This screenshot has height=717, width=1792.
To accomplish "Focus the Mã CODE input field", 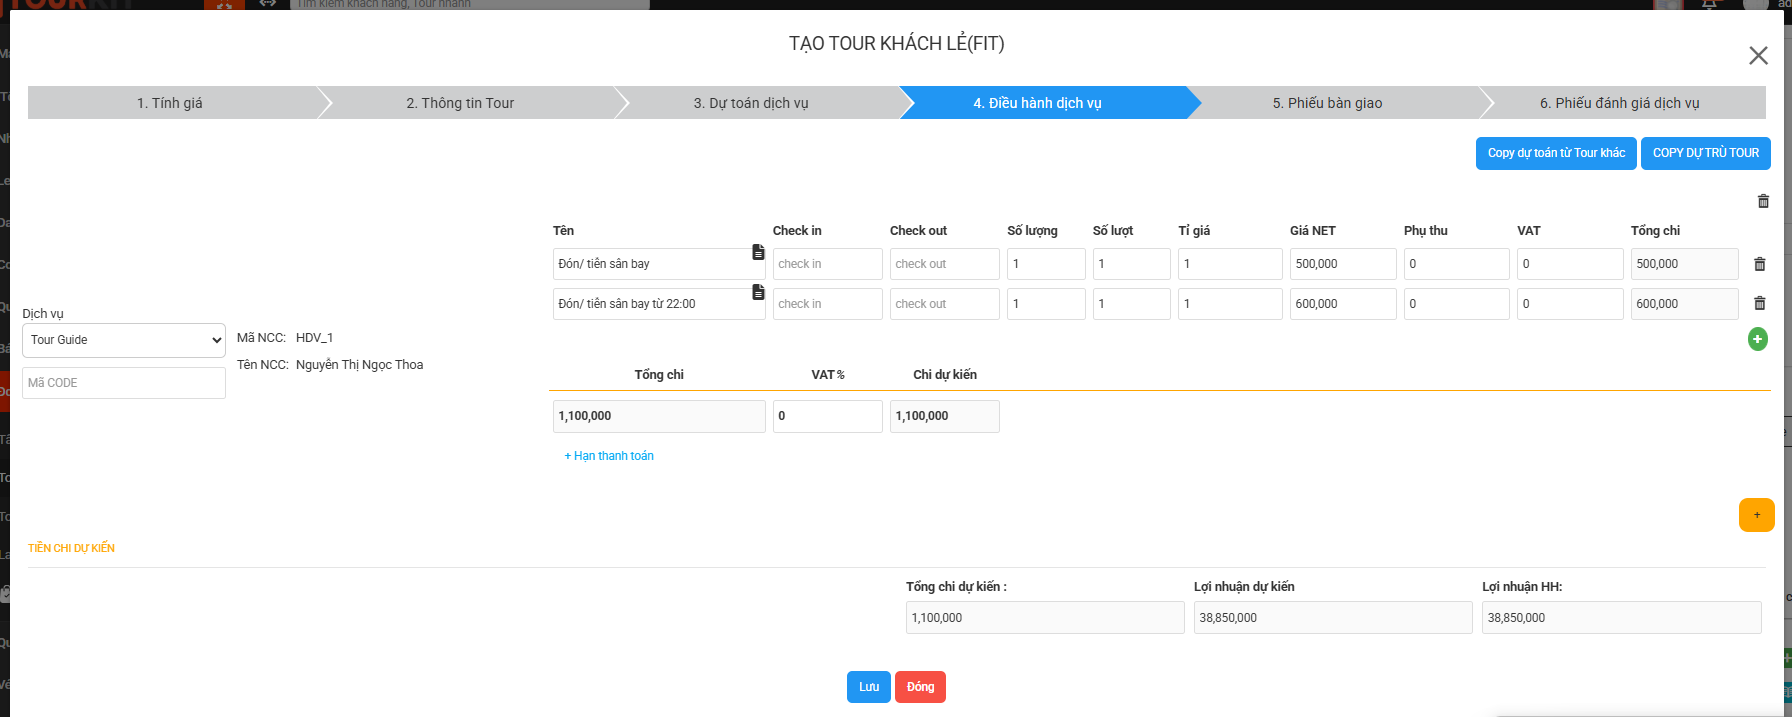I will 124,383.
